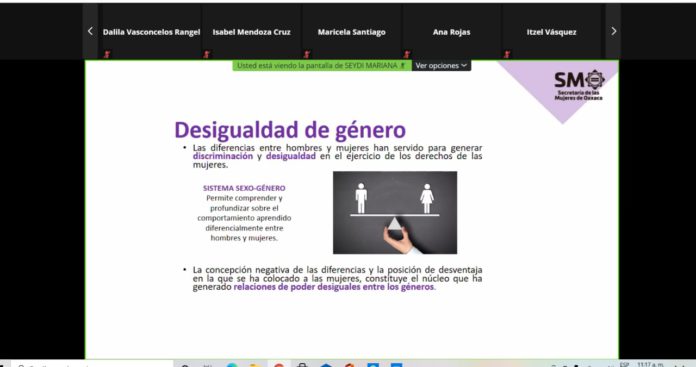Click the SISTEMA SEXO-GÉNERO heading
Screen dimensions: 696x367
click(244, 188)
